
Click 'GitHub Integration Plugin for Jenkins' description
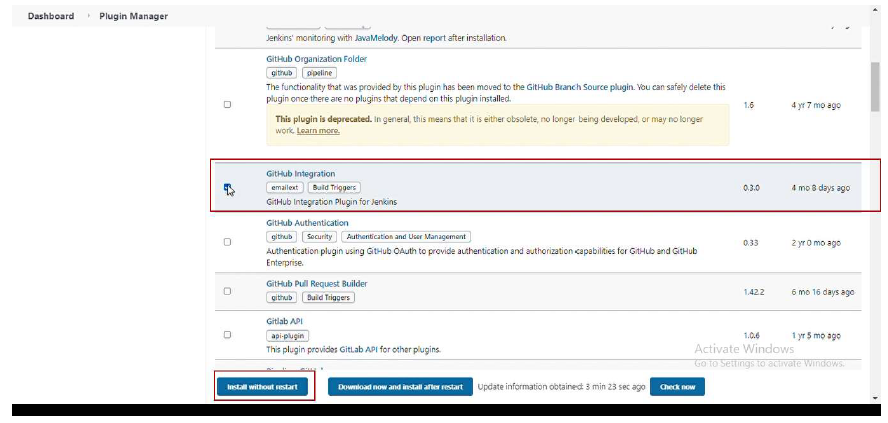[331, 202]
